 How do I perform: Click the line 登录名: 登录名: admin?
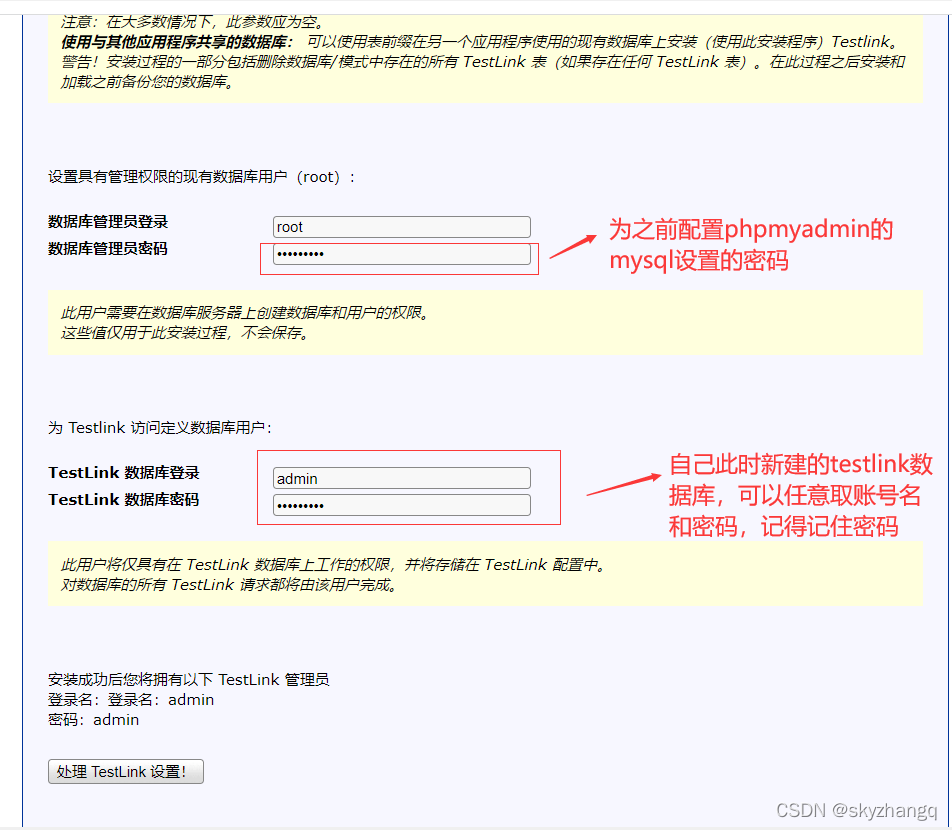point(131,699)
